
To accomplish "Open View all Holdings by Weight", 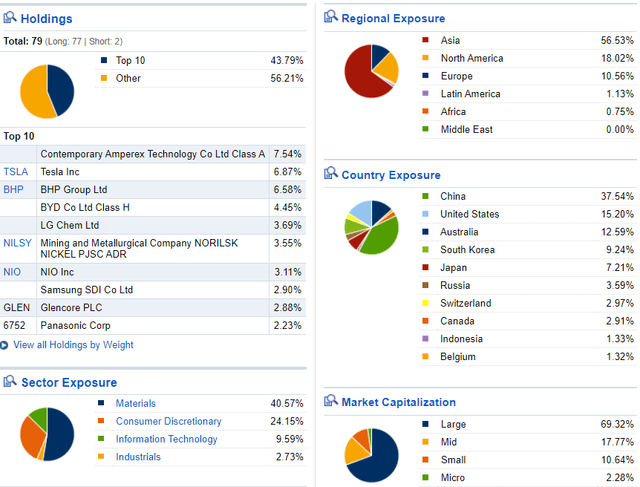I will tap(73, 345).
